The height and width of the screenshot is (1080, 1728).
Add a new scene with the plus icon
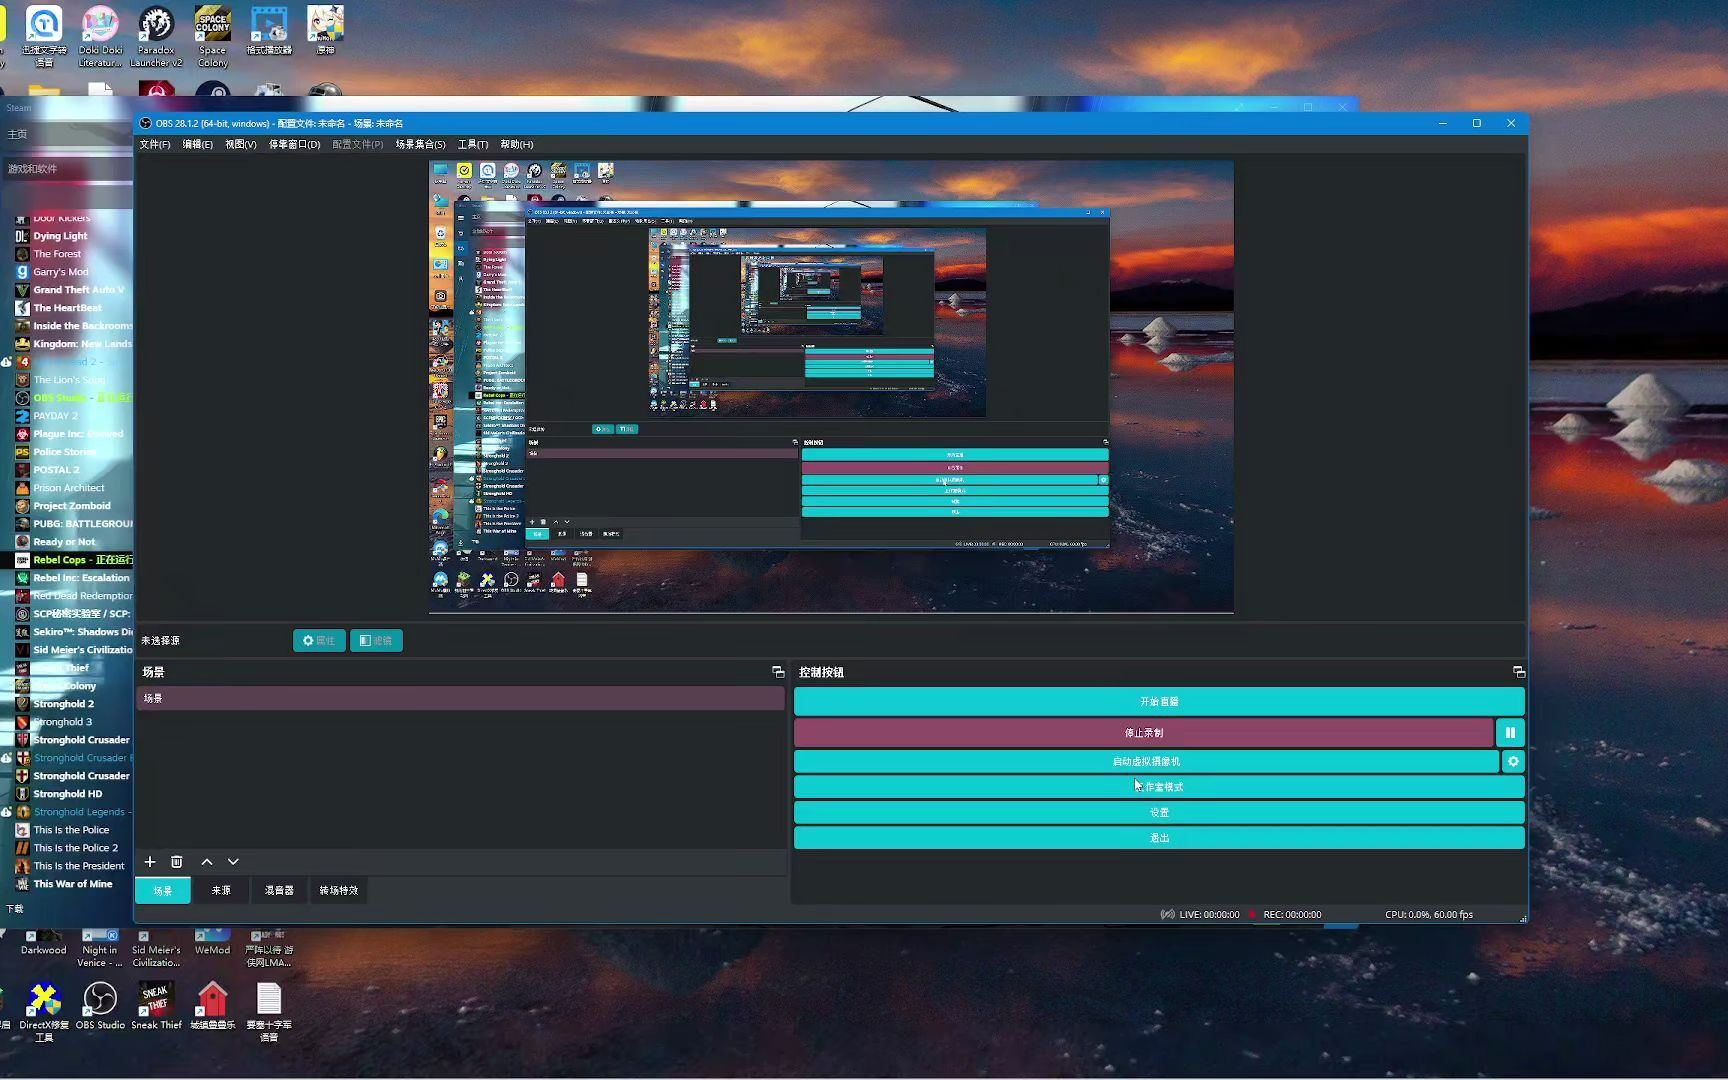150,862
